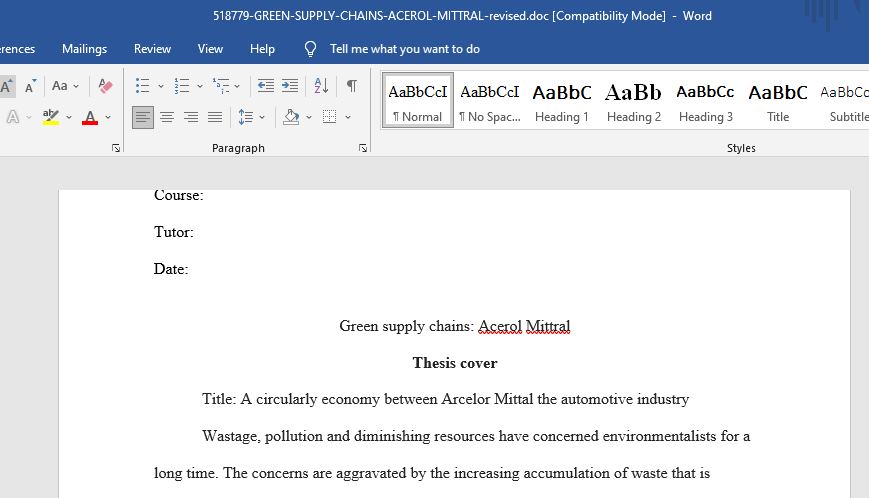Image resolution: width=869 pixels, height=498 pixels.
Task: Toggle Align Right
Action: 191,117
